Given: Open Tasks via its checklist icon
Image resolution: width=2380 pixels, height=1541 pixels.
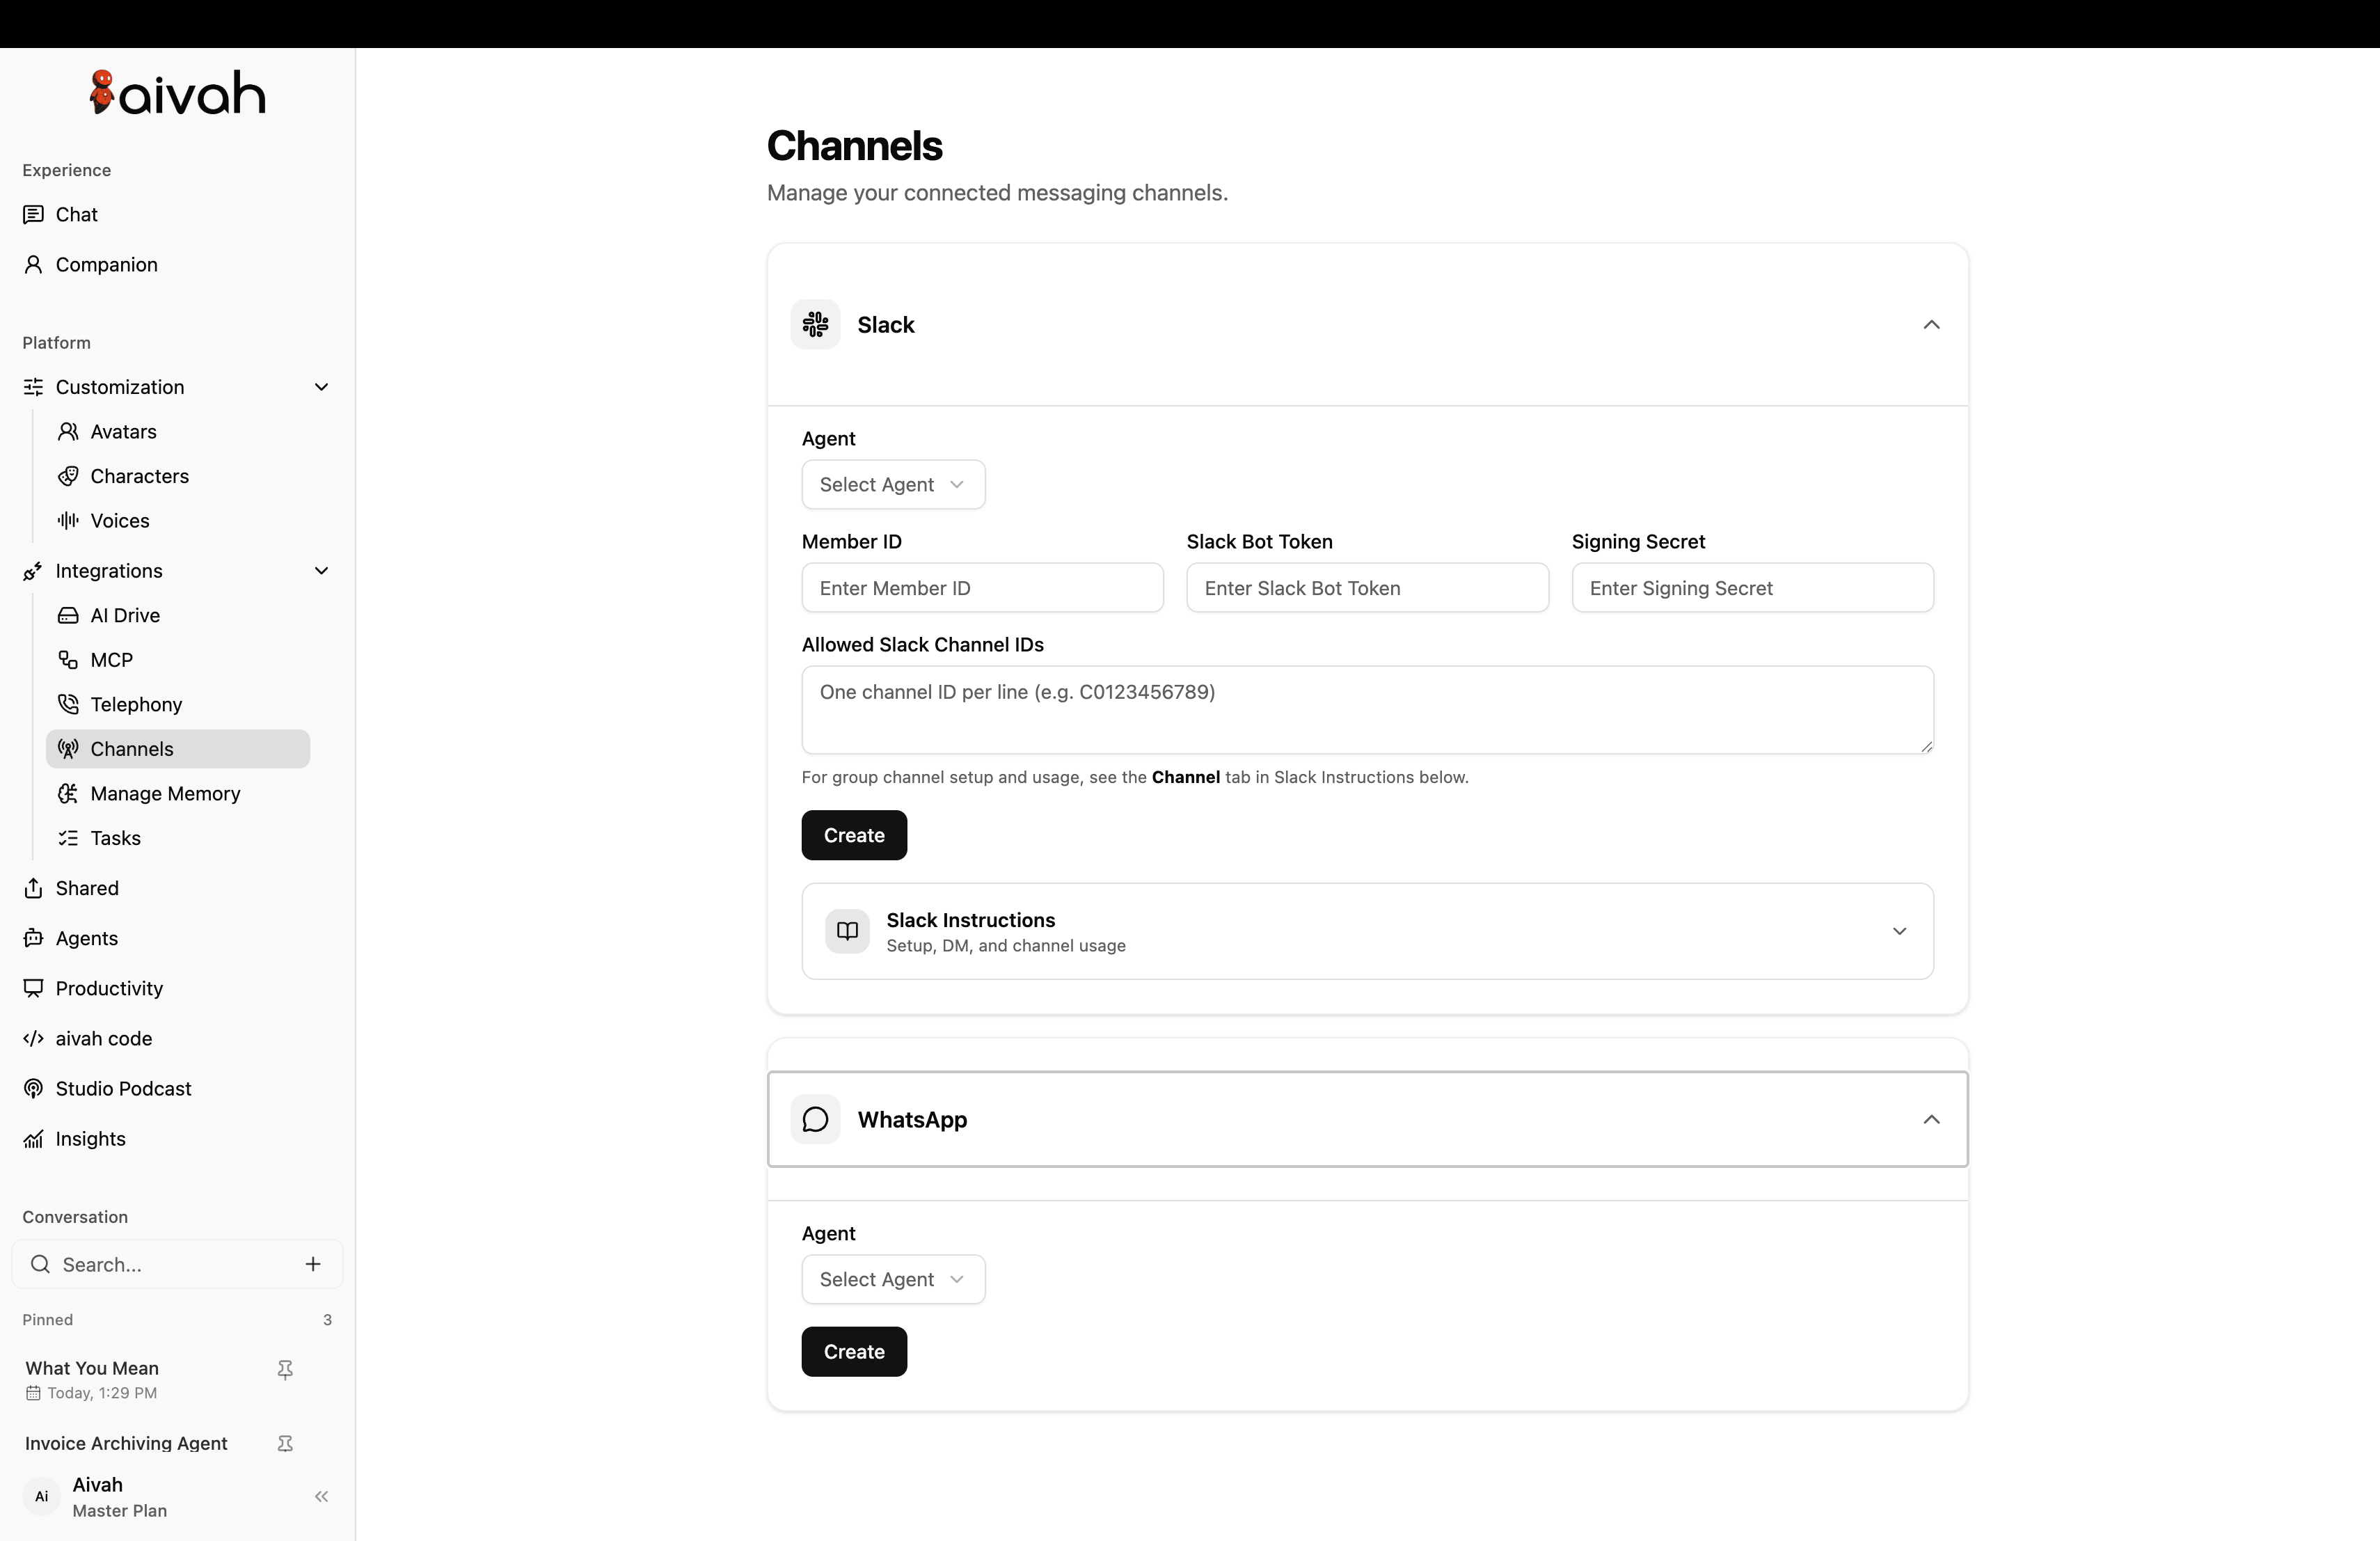Looking at the screenshot, I should [x=68, y=838].
